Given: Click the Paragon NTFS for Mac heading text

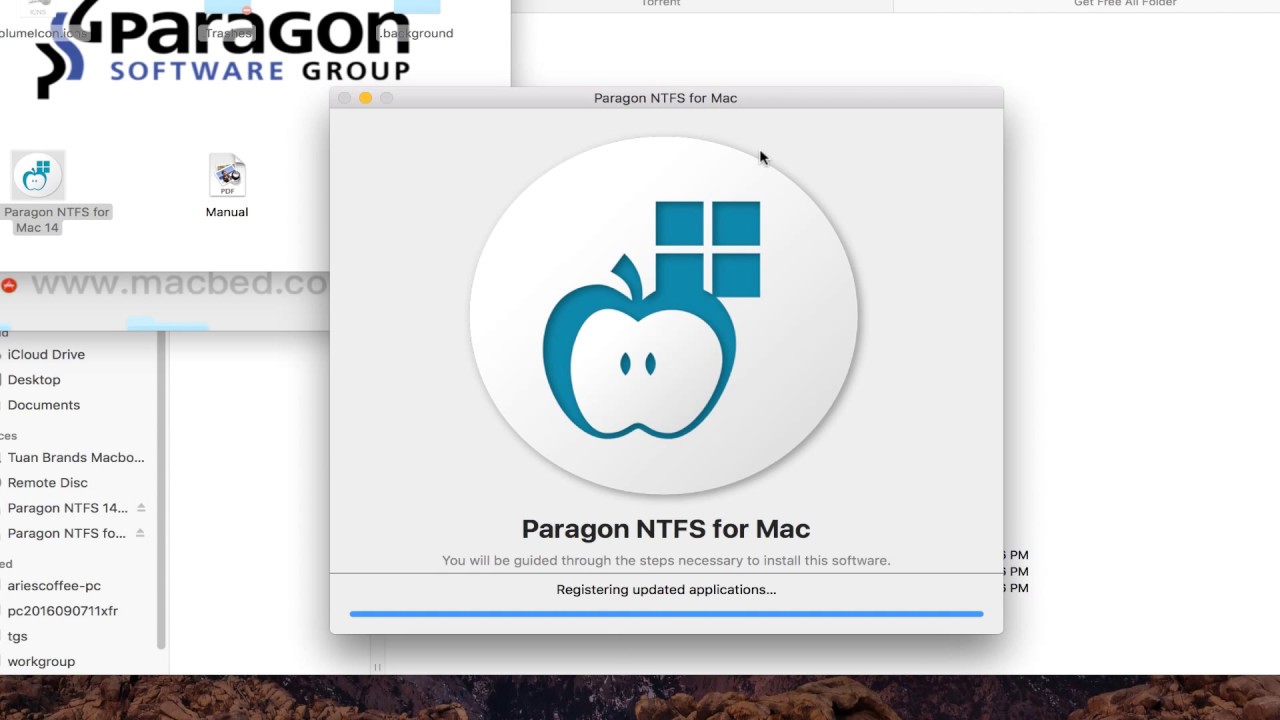Looking at the screenshot, I should (x=666, y=528).
